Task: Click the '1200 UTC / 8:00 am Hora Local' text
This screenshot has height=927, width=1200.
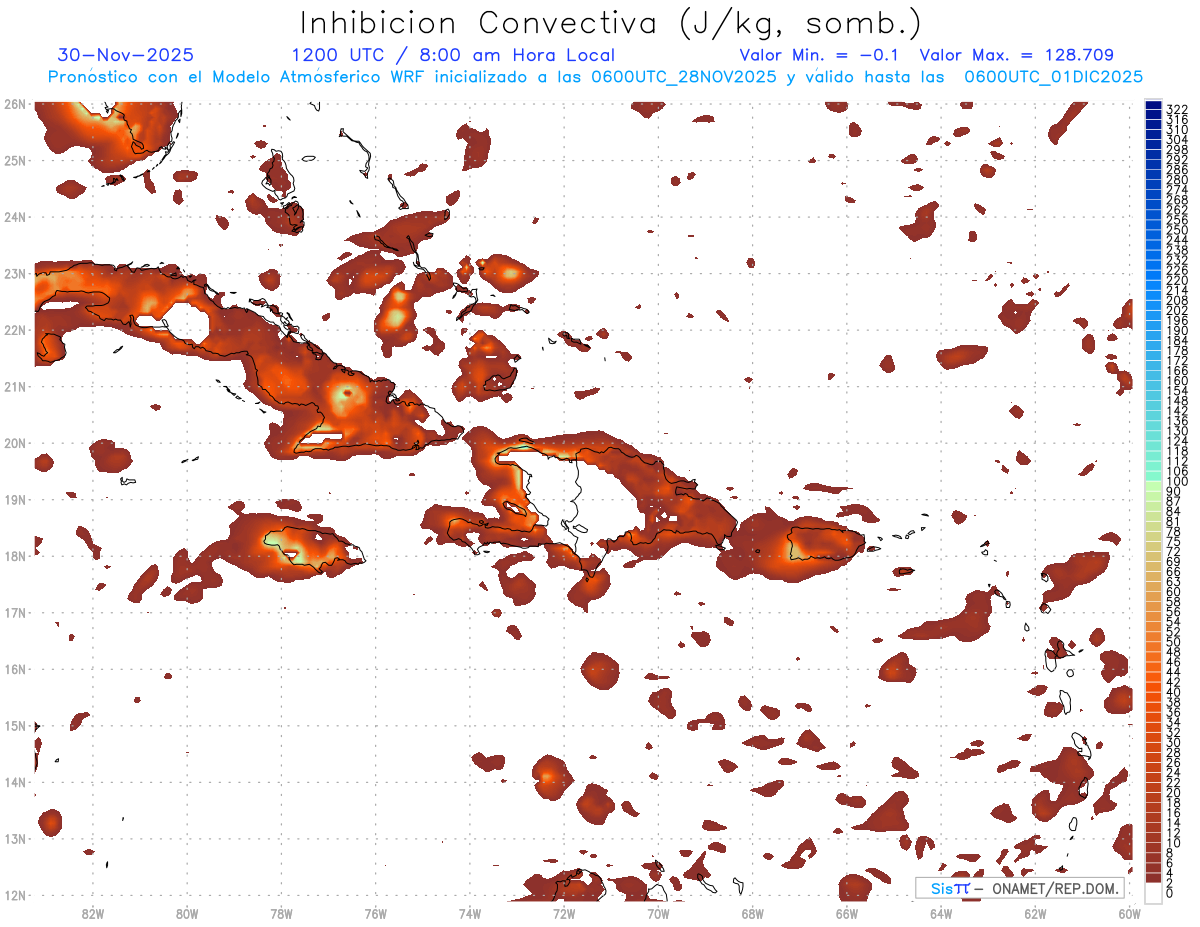Action: [x=453, y=55]
